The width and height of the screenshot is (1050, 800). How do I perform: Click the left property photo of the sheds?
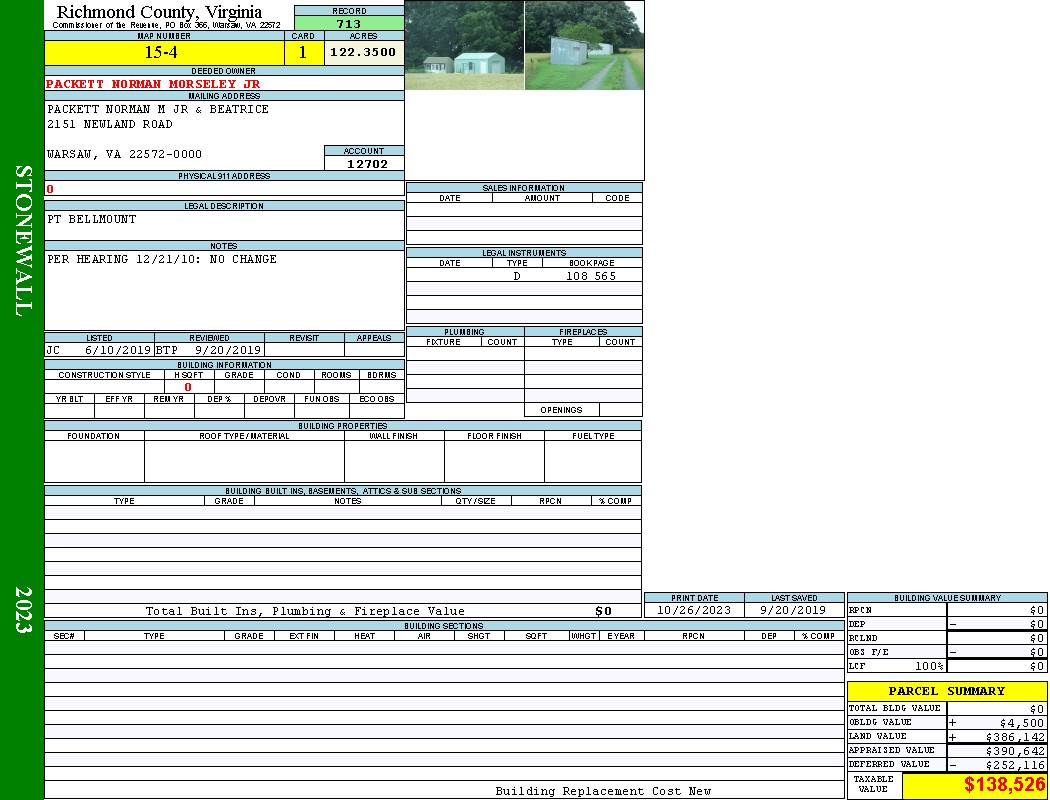click(464, 46)
